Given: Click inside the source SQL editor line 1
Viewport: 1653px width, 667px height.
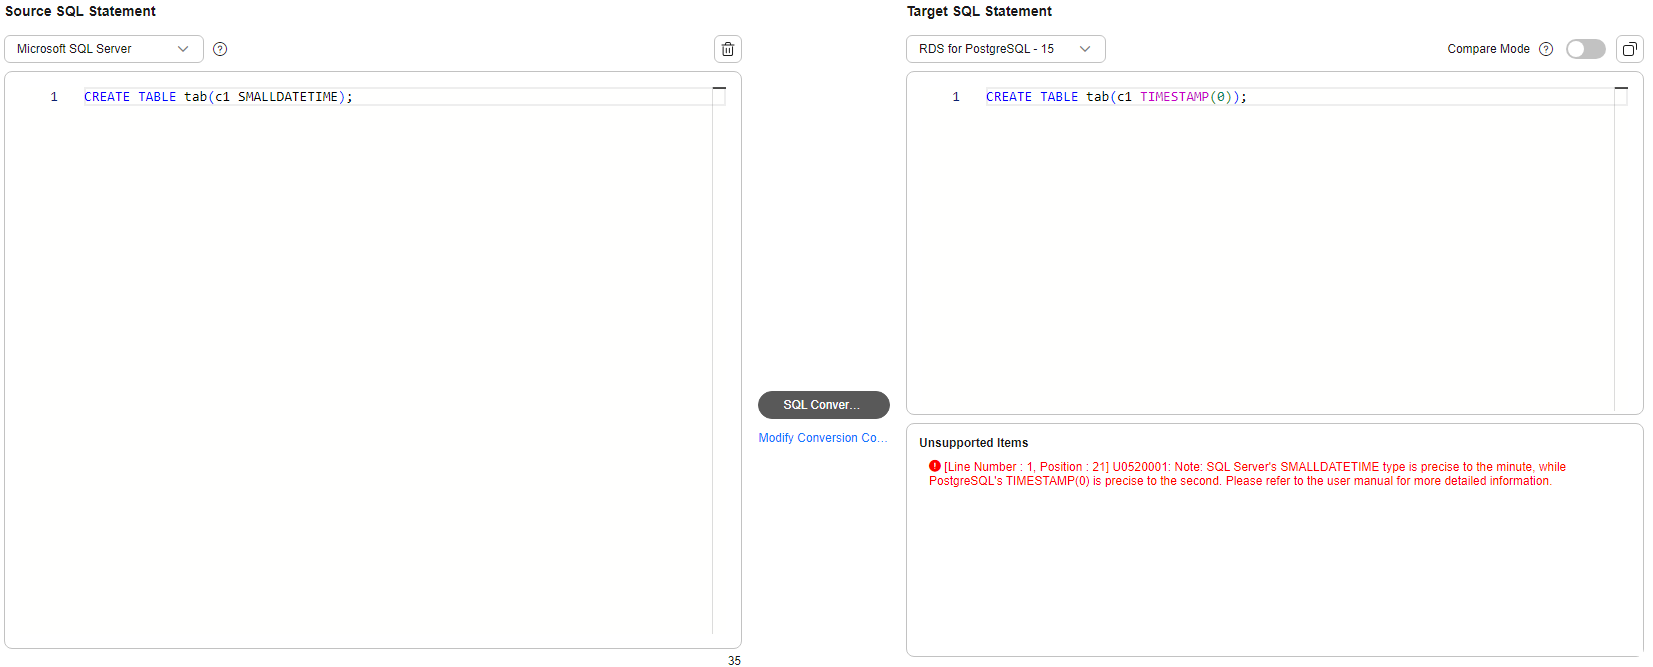Looking at the screenshot, I should (400, 97).
